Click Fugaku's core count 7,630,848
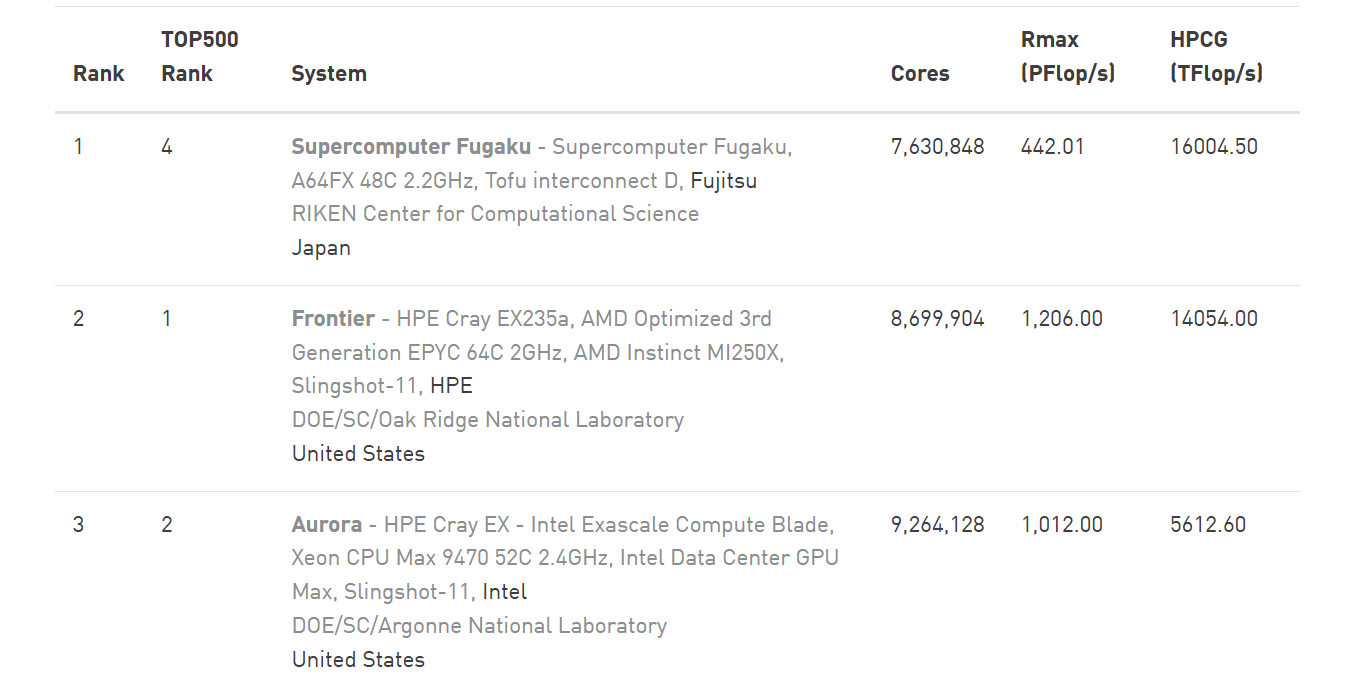The width and height of the screenshot is (1369, 694). [937, 147]
